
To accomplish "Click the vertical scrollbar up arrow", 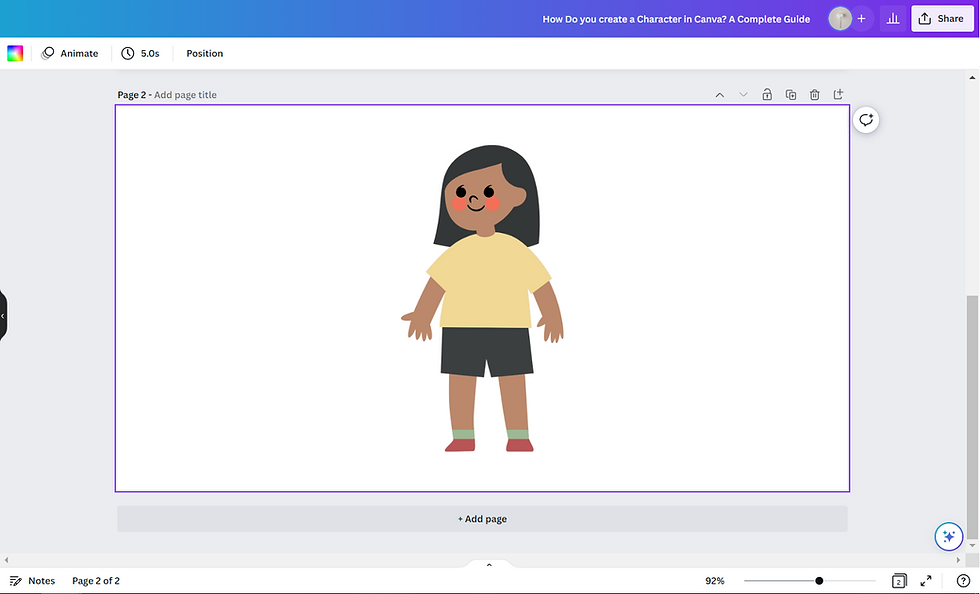I will coord(972,78).
